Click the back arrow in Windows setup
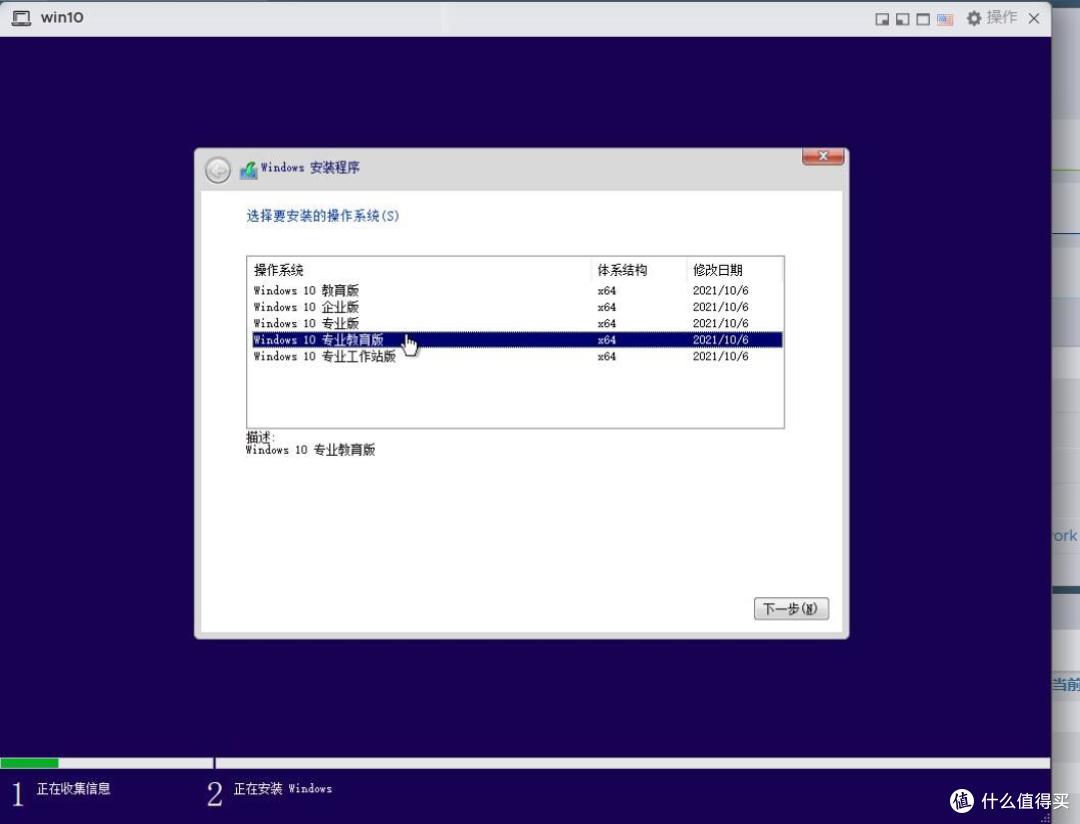The image size is (1080, 824). tap(218, 169)
